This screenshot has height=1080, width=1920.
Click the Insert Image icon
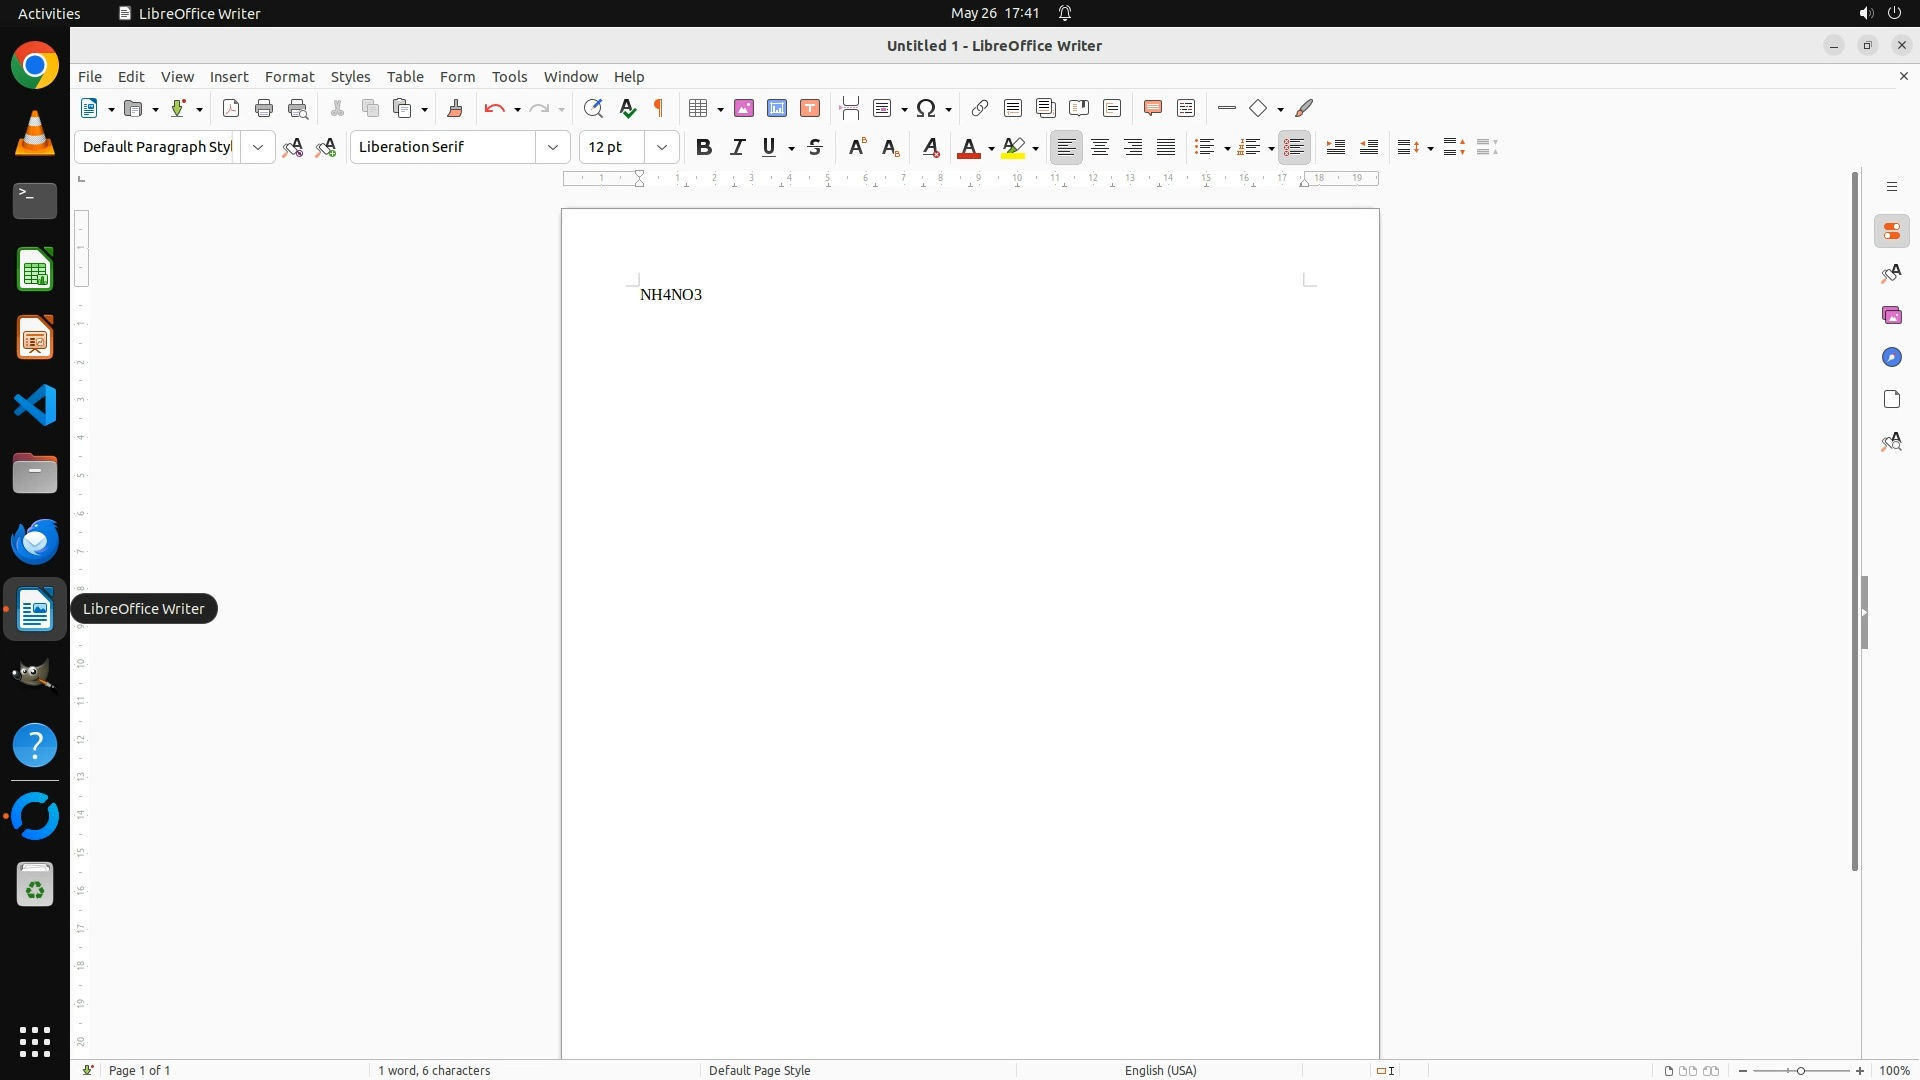tap(744, 108)
